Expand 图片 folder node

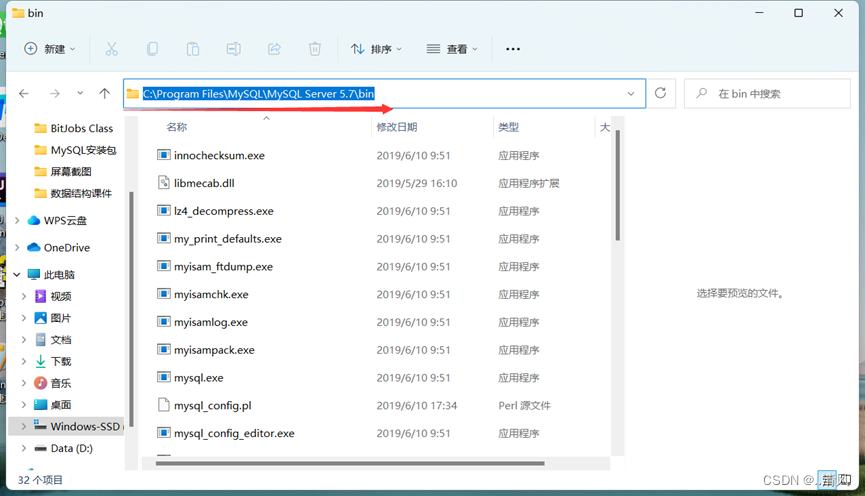click(x=24, y=318)
